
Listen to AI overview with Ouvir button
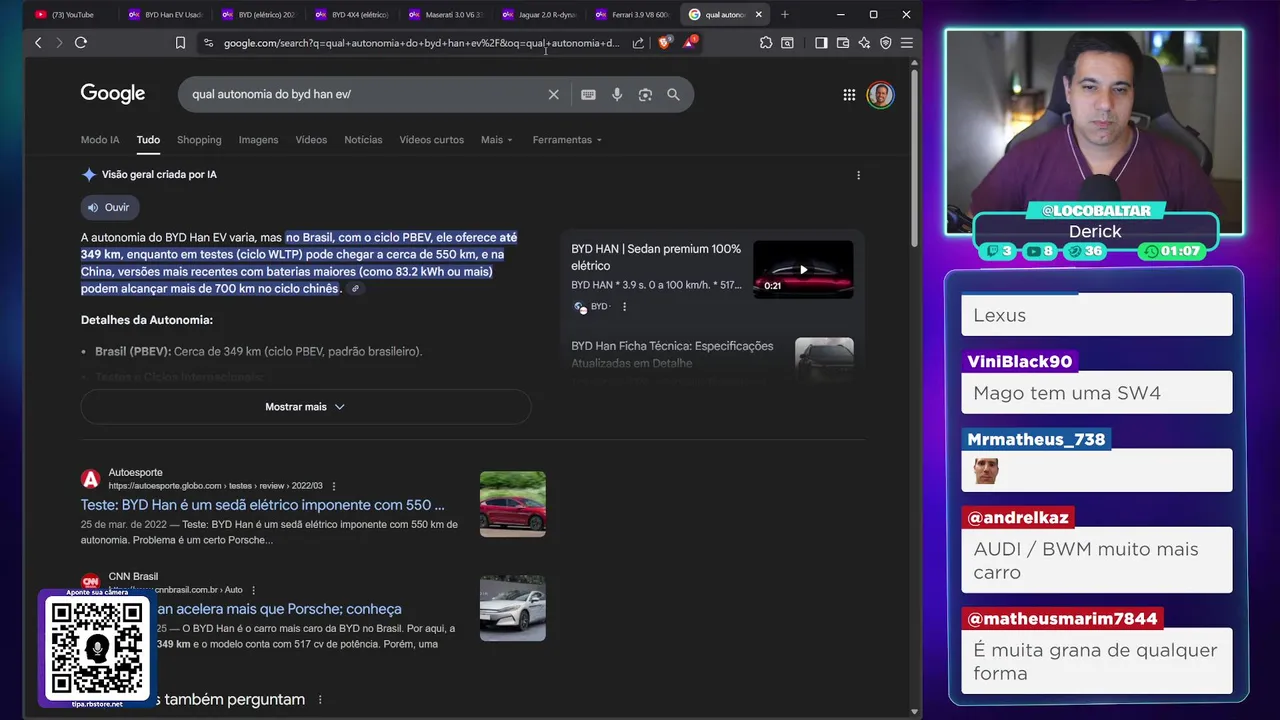click(110, 207)
